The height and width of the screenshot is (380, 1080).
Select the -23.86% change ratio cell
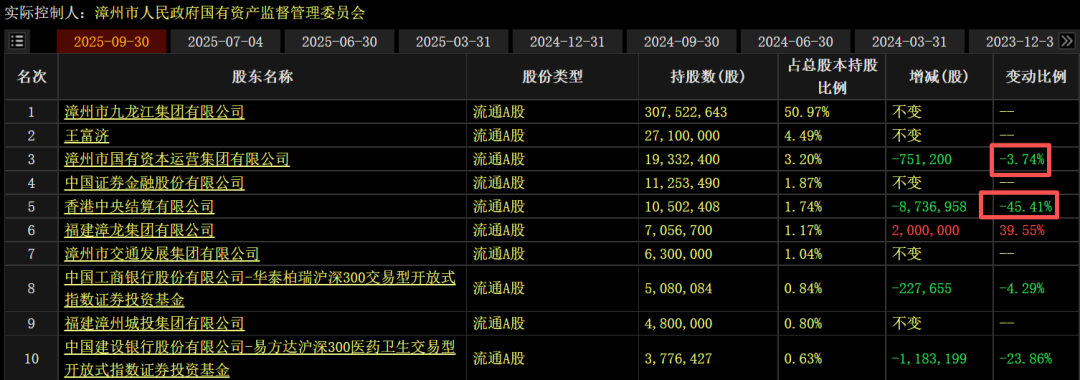pyautogui.click(x=1025, y=358)
